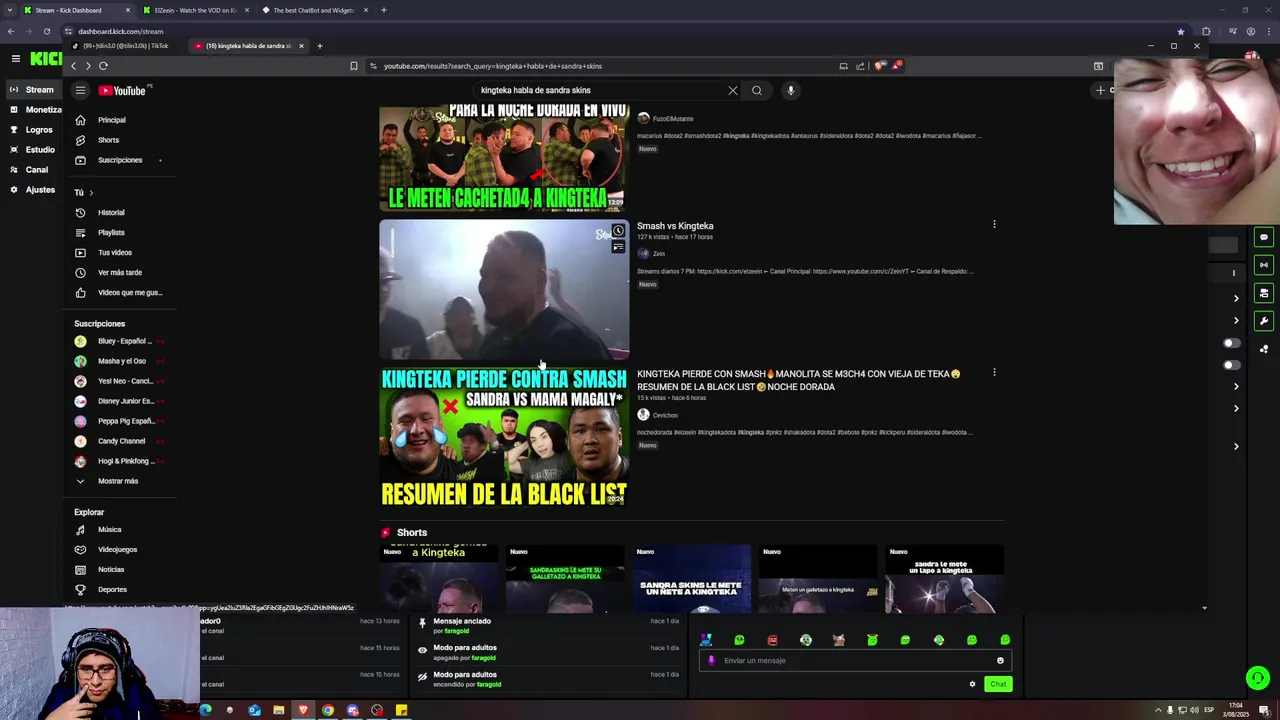The width and height of the screenshot is (1280, 720).
Task: Open the Cevichon channel link
Action: tap(665, 415)
